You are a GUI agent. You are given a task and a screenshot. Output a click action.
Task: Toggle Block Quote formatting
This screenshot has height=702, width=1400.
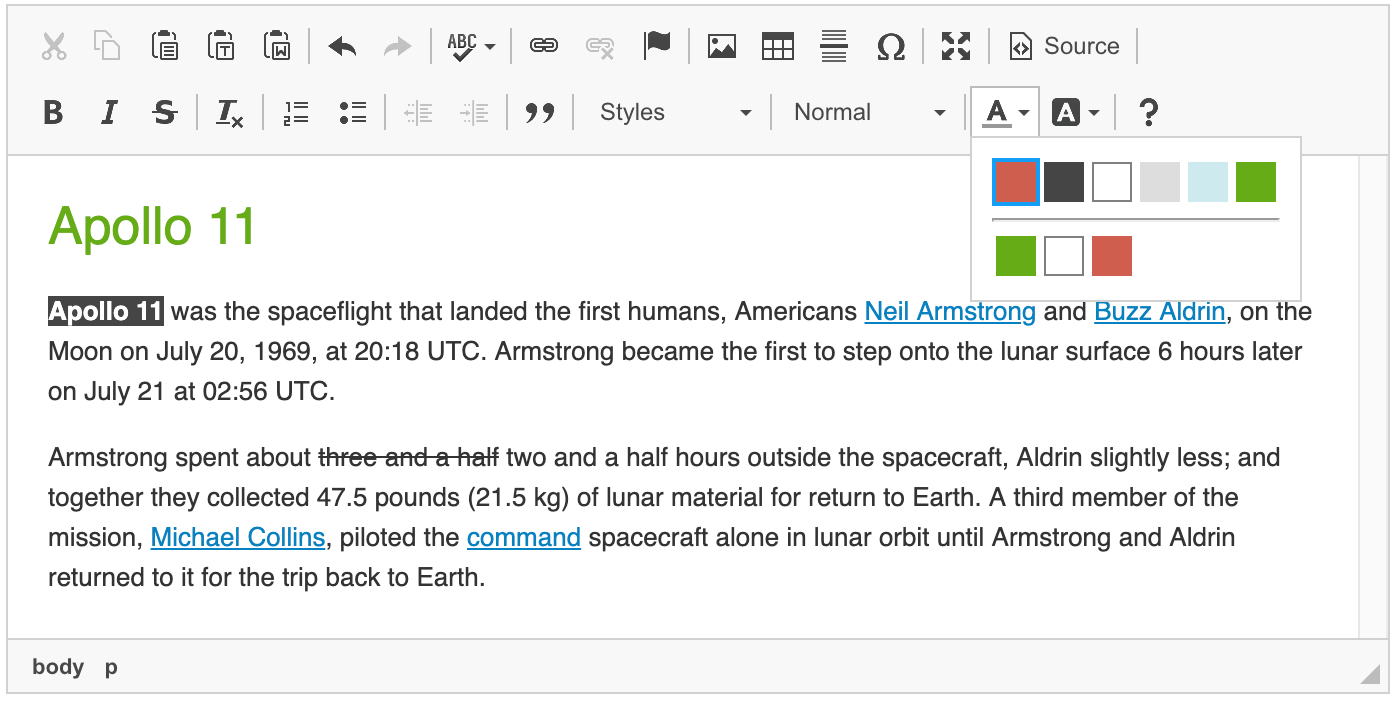(540, 112)
